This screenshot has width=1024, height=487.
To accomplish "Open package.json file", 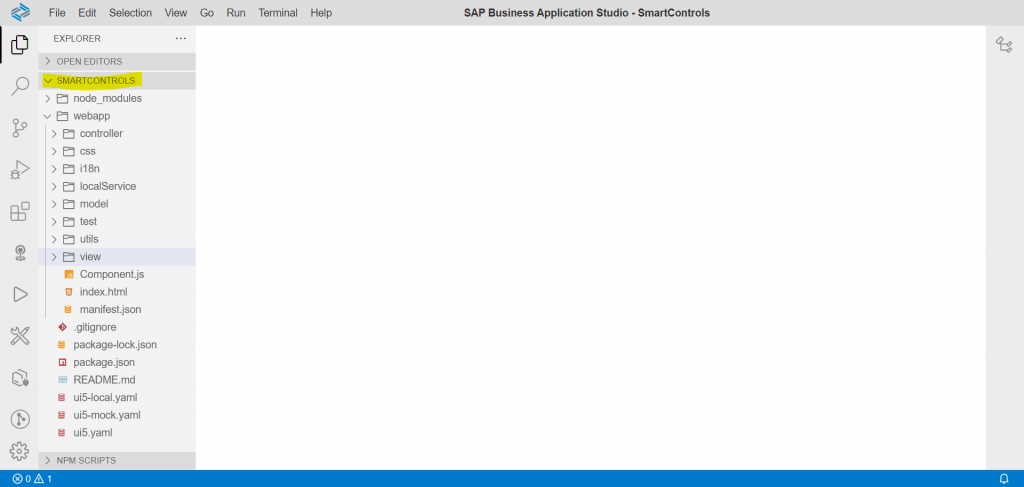I will click(117, 362).
